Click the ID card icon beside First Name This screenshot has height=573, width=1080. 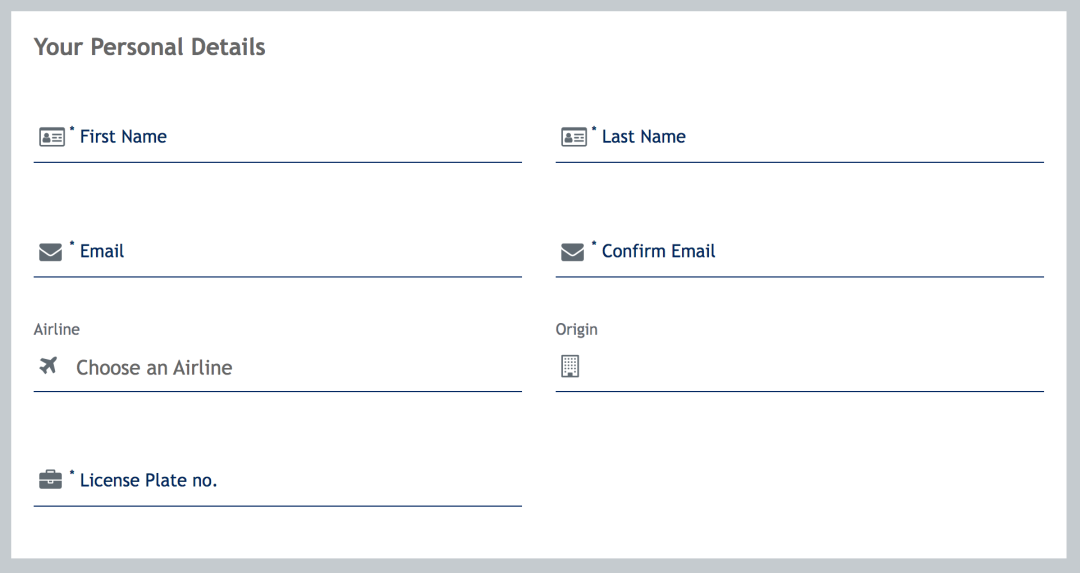coord(51,137)
